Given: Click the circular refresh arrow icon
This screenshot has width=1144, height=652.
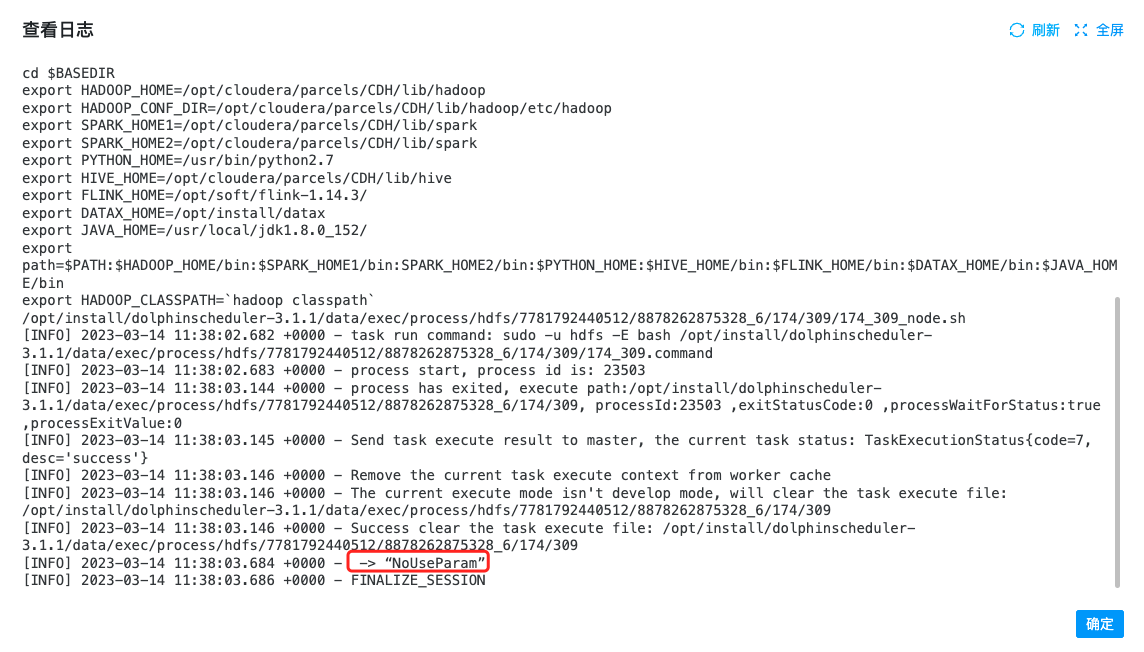Looking at the screenshot, I should [x=1016, y=30].
